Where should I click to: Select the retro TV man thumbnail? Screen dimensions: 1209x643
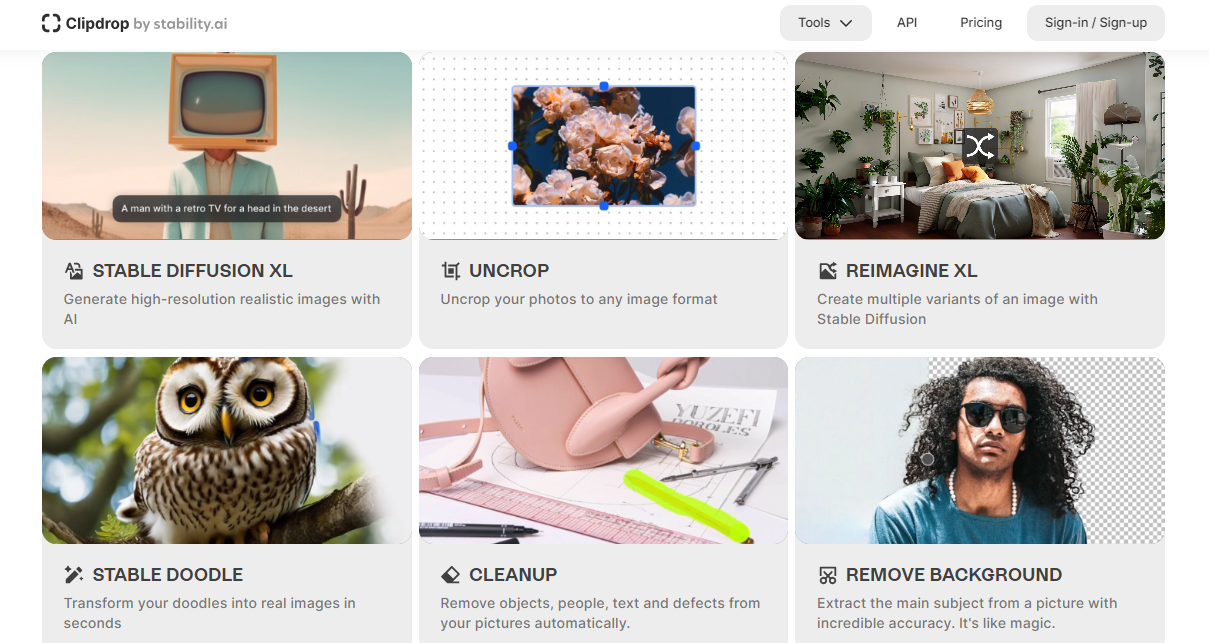point(227,146)
